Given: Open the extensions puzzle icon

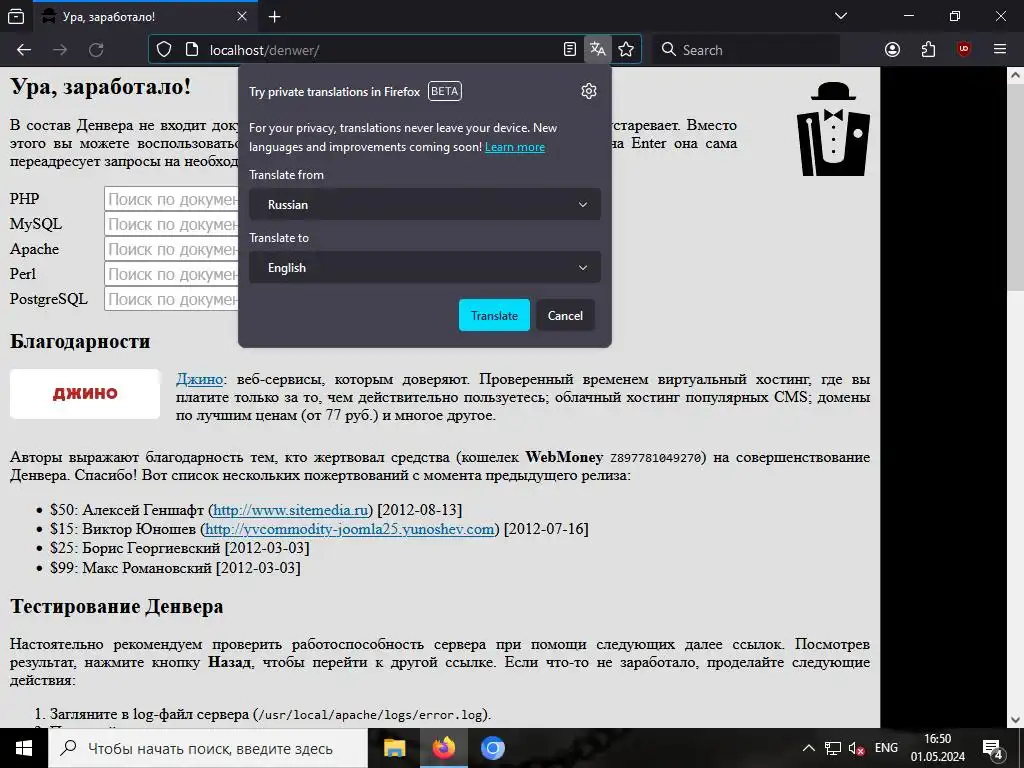Looking at the screenshot, I should 928,50.
